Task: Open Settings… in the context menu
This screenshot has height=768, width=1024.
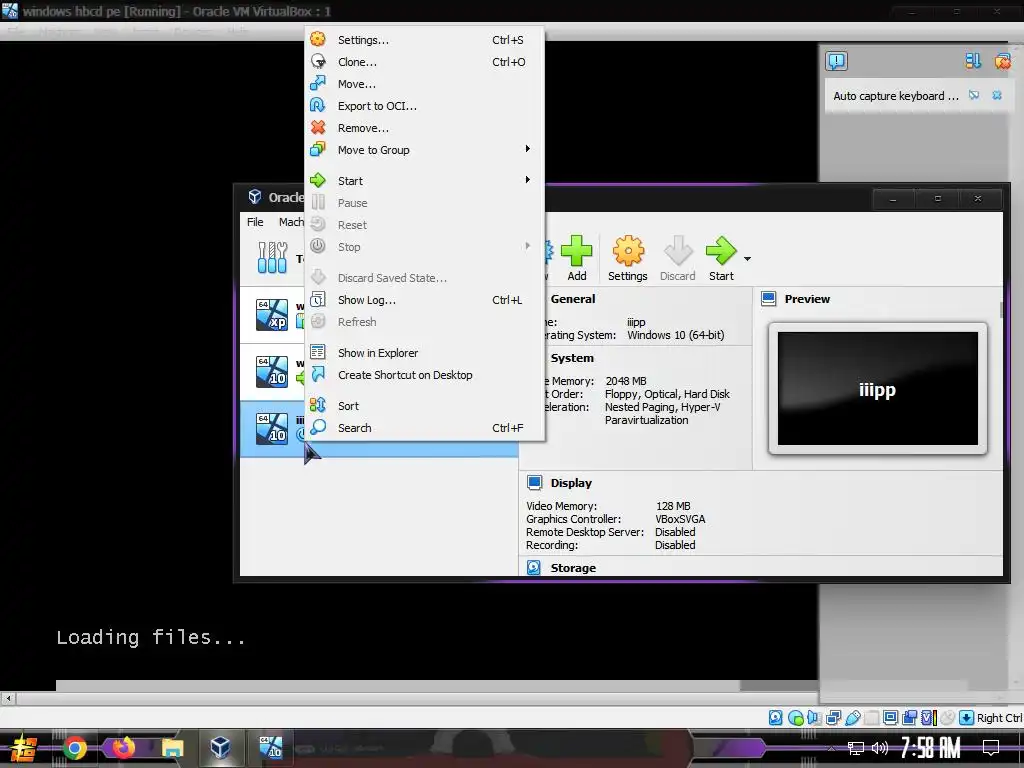Action: coord(424,40)
